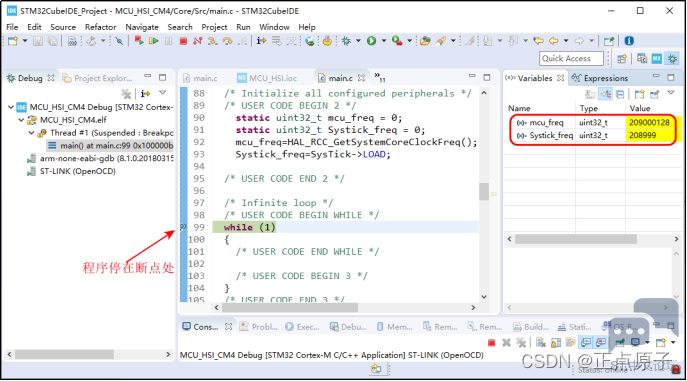Click the Terminate and Relaunch icon
Viewport: 687px width, 381px height.
[139, 41]
